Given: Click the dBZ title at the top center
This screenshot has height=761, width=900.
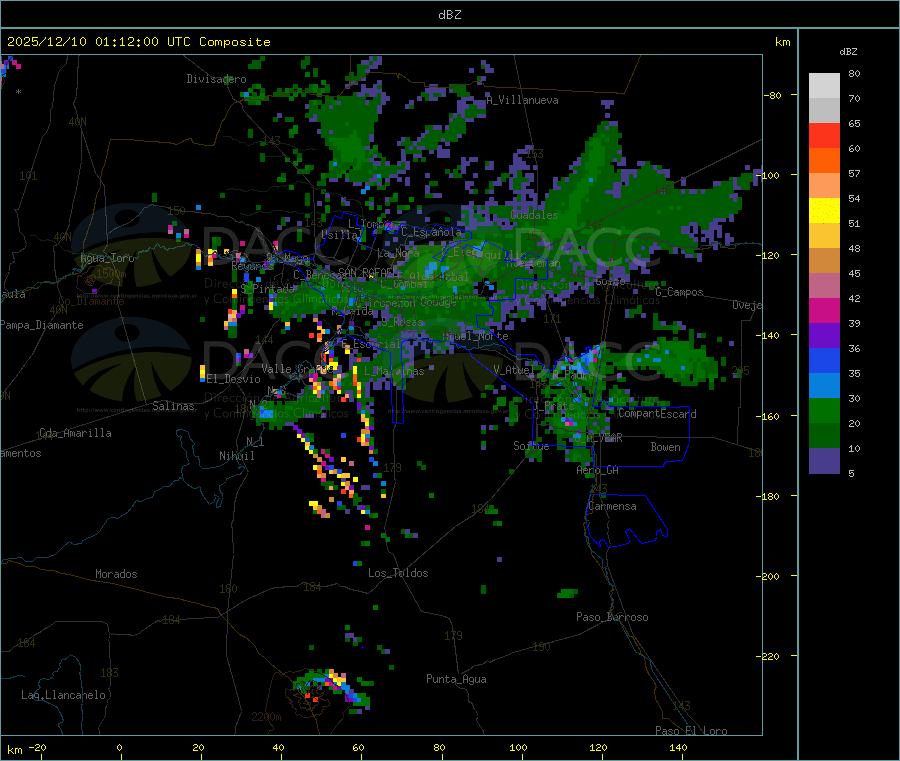Looking at the screenshot, I should click(x=449, y=15).
